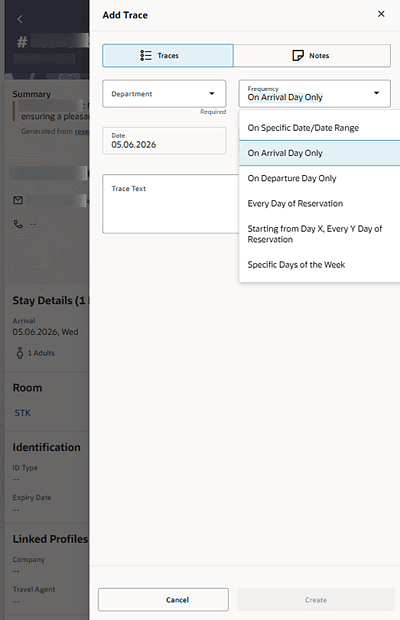
Task: Select the Traces tab
Action: [x=168, y=55]
